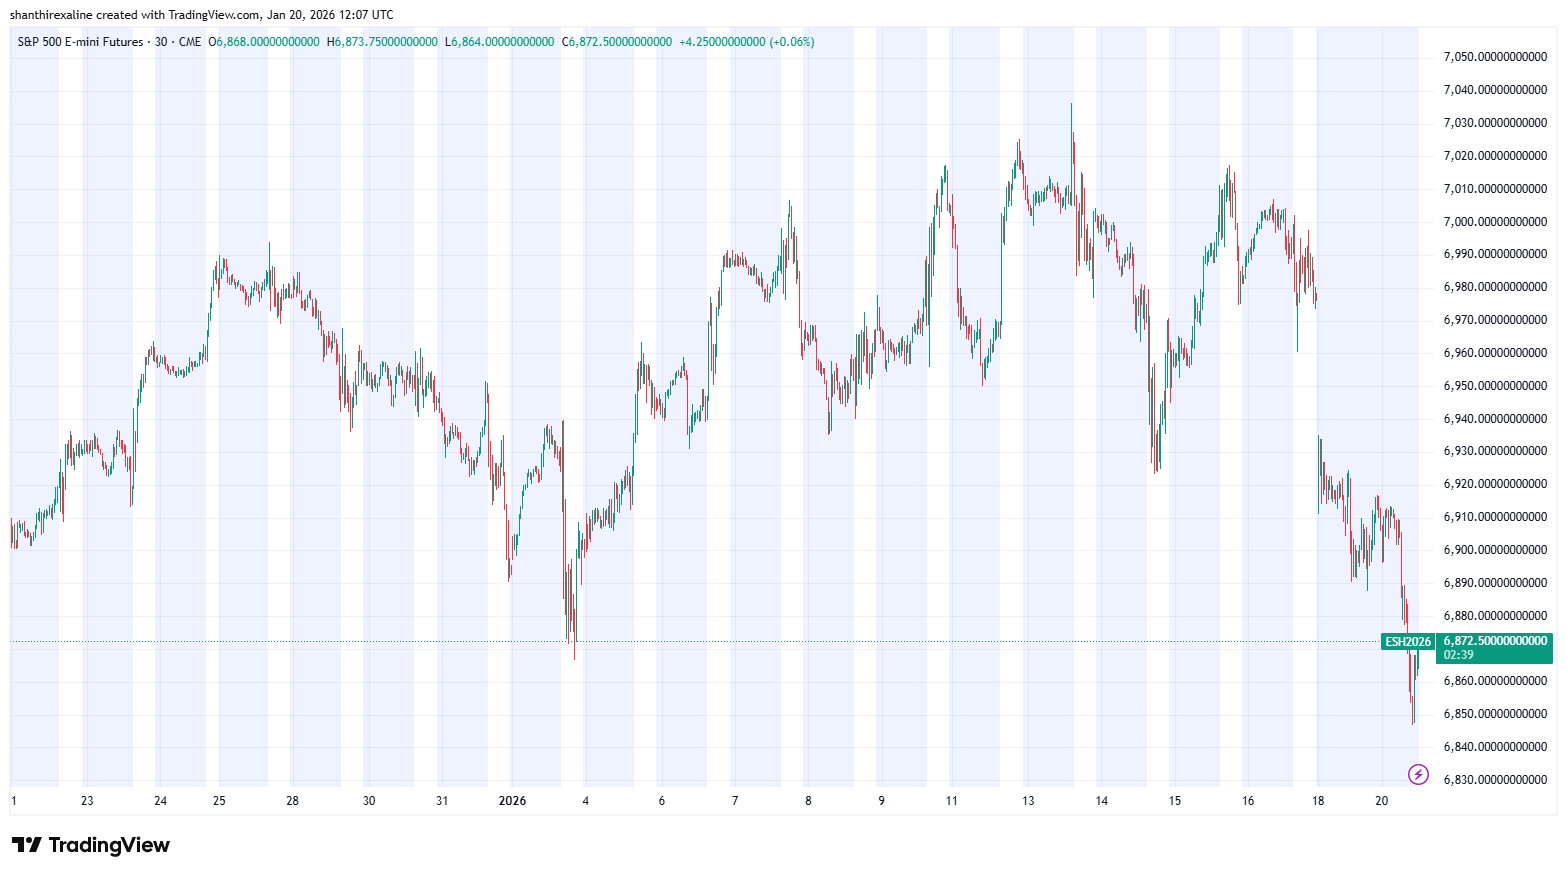Click the current price label 6,872.50

pos(1495,641)
